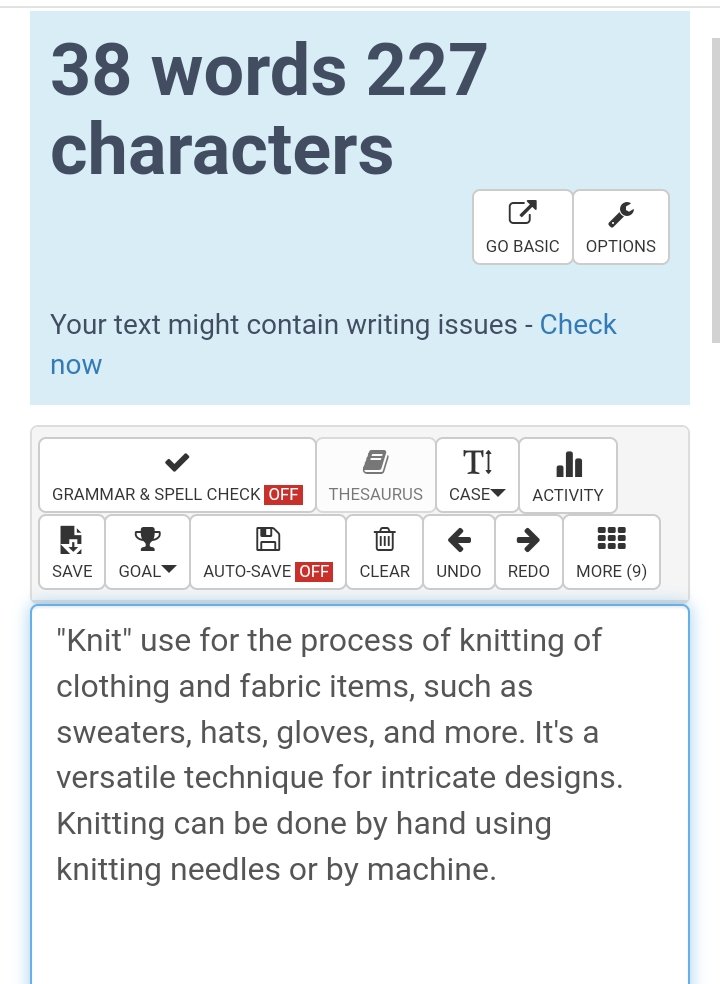The image size is (720, 984).
Task: Toggle the Auto-Save OFF badge
Action: (x=314, y=571)
